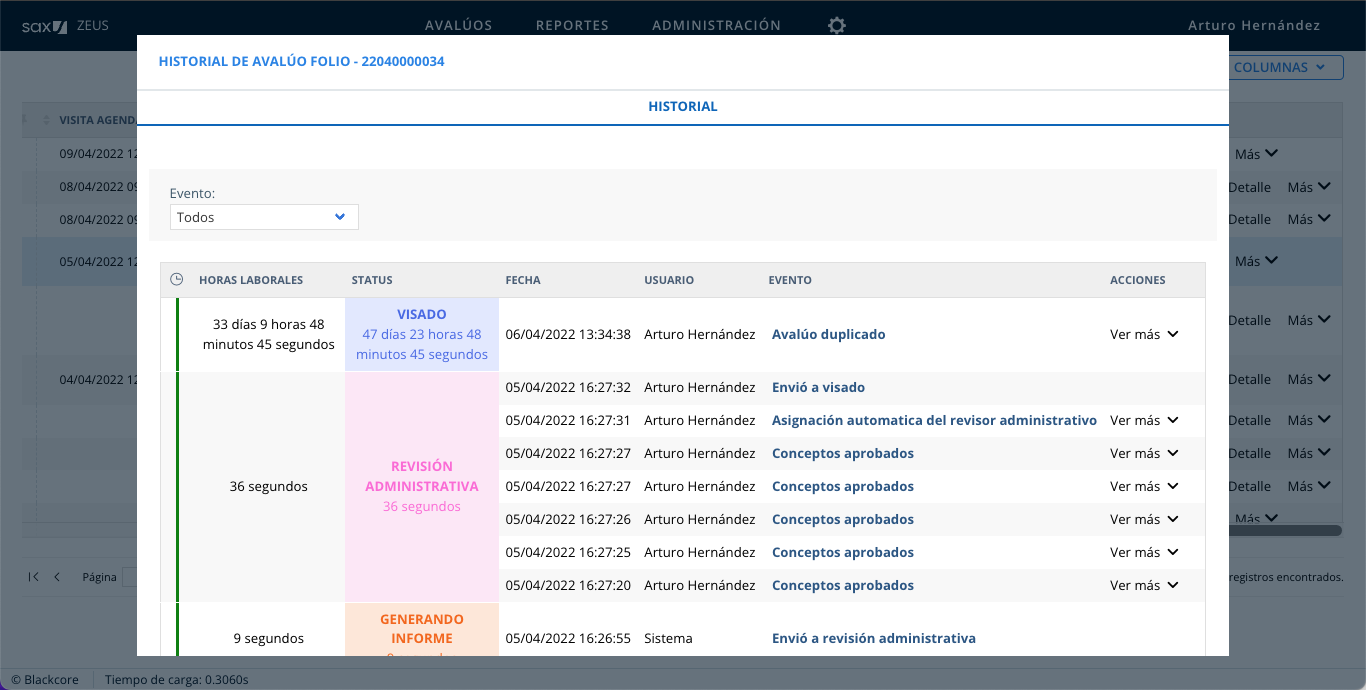Click the Horas Laborales column header
This screenshot has height=690, width=1366.
(251, 280)
